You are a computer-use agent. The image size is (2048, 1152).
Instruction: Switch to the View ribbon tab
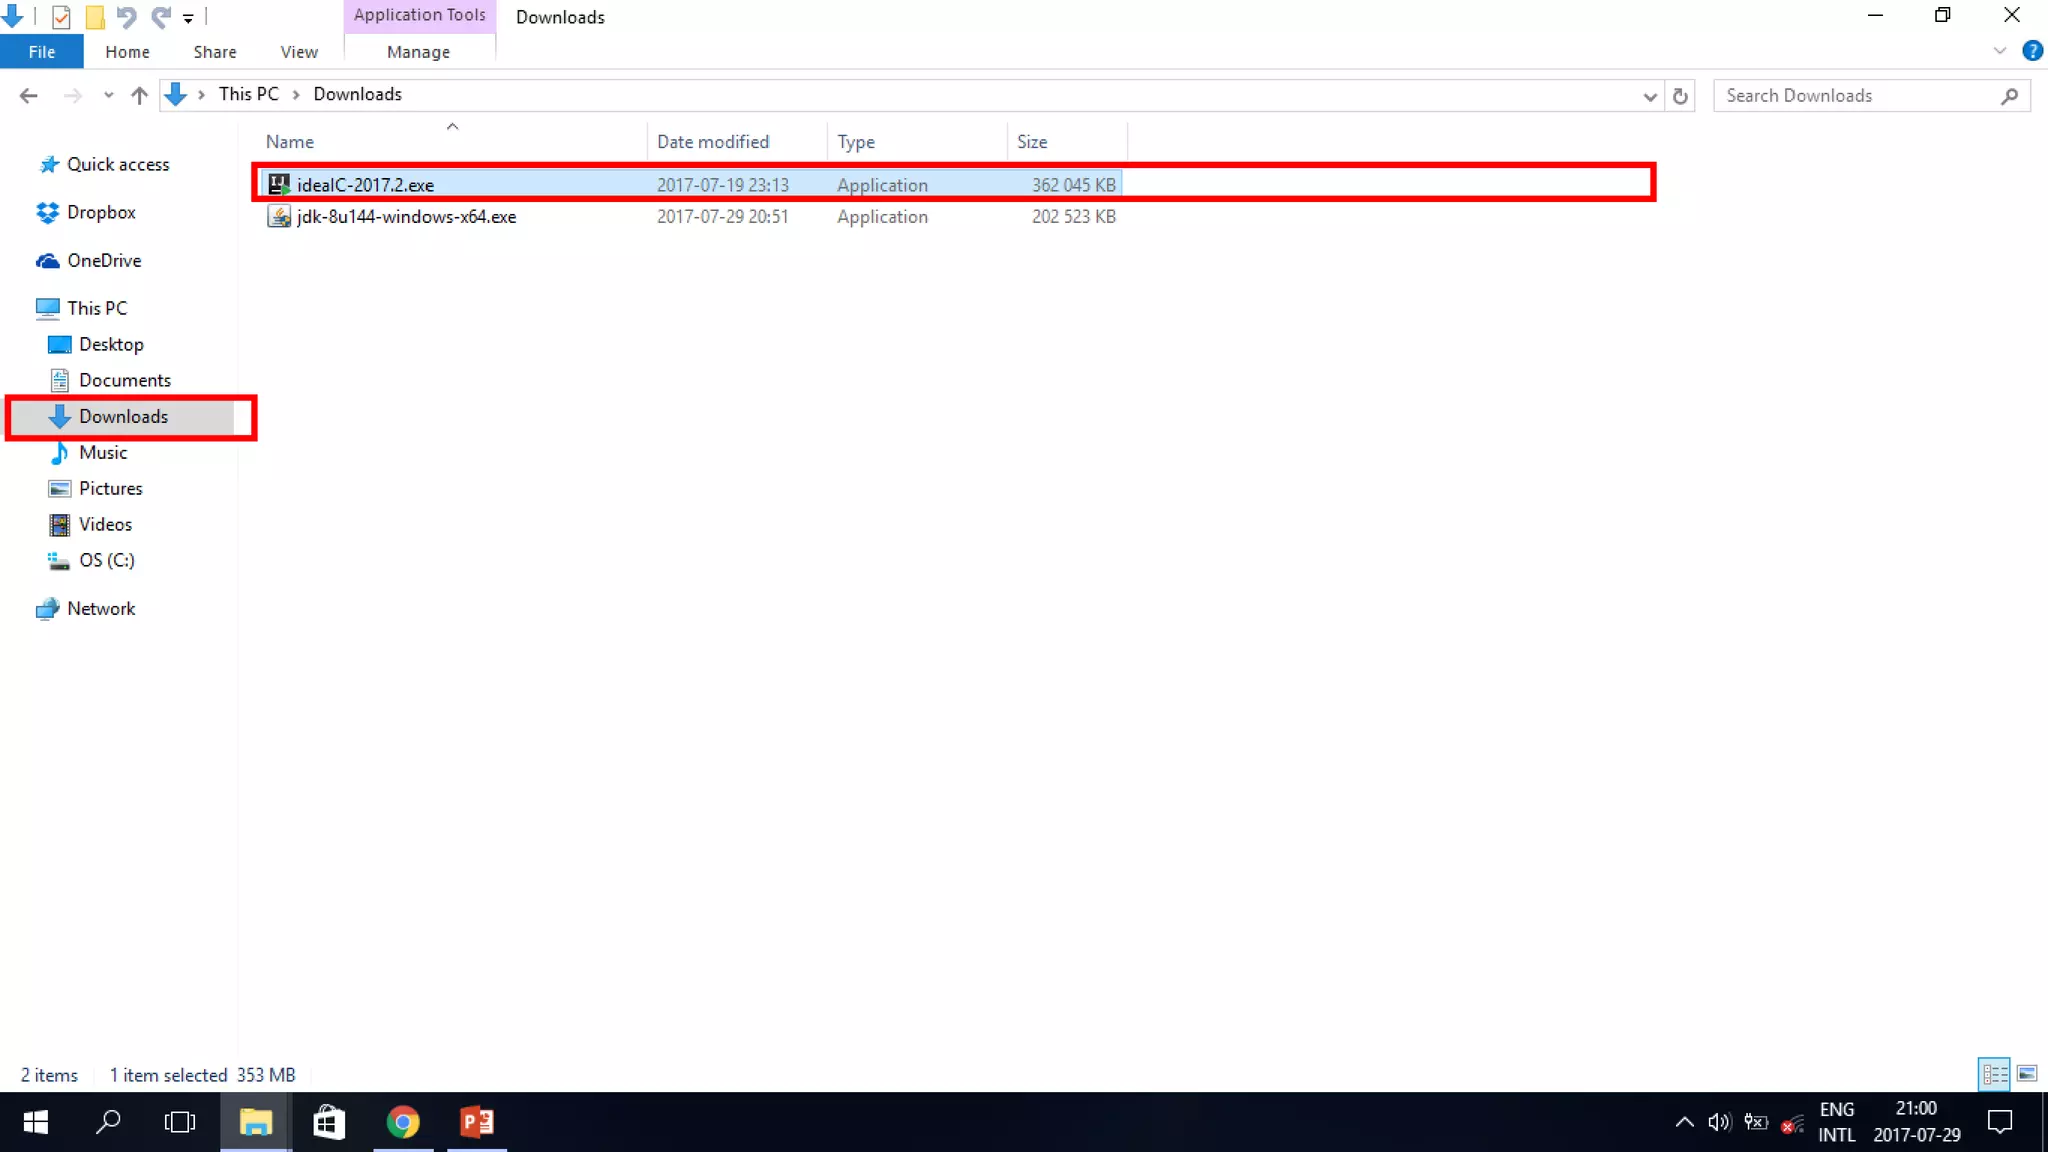pos(299,52)
